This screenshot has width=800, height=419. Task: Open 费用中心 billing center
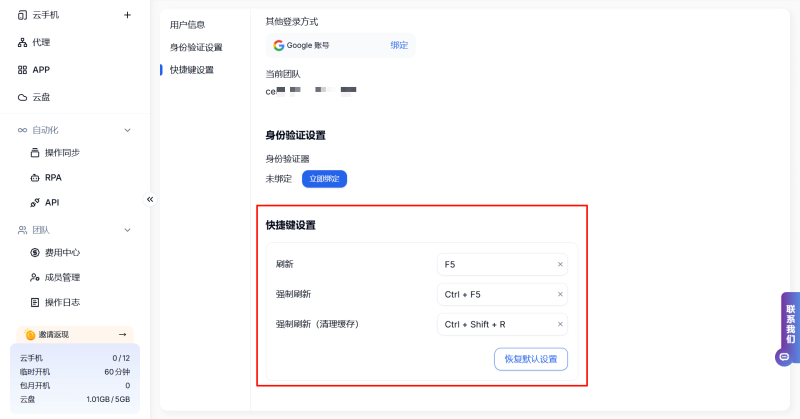click(62, 252)
